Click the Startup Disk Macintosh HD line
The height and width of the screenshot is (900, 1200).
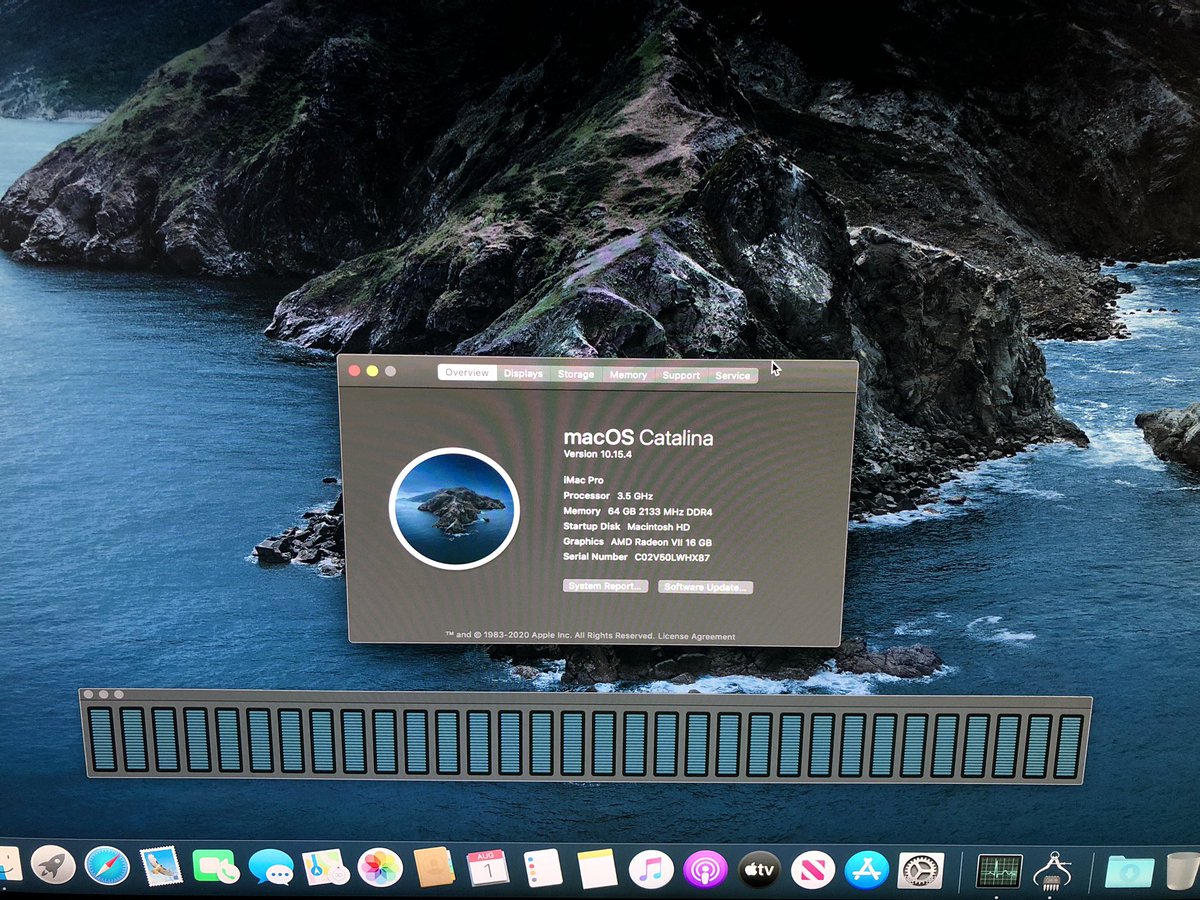pyautogui.click(x=627, y=526)
